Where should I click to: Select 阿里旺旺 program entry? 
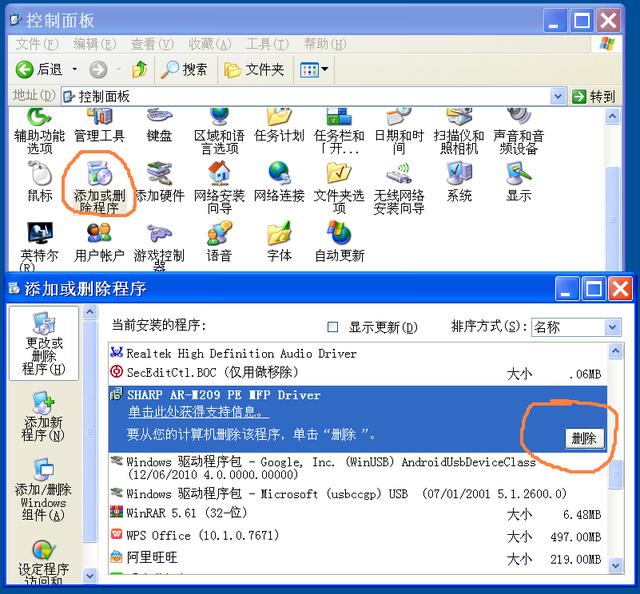pos(358,558)
